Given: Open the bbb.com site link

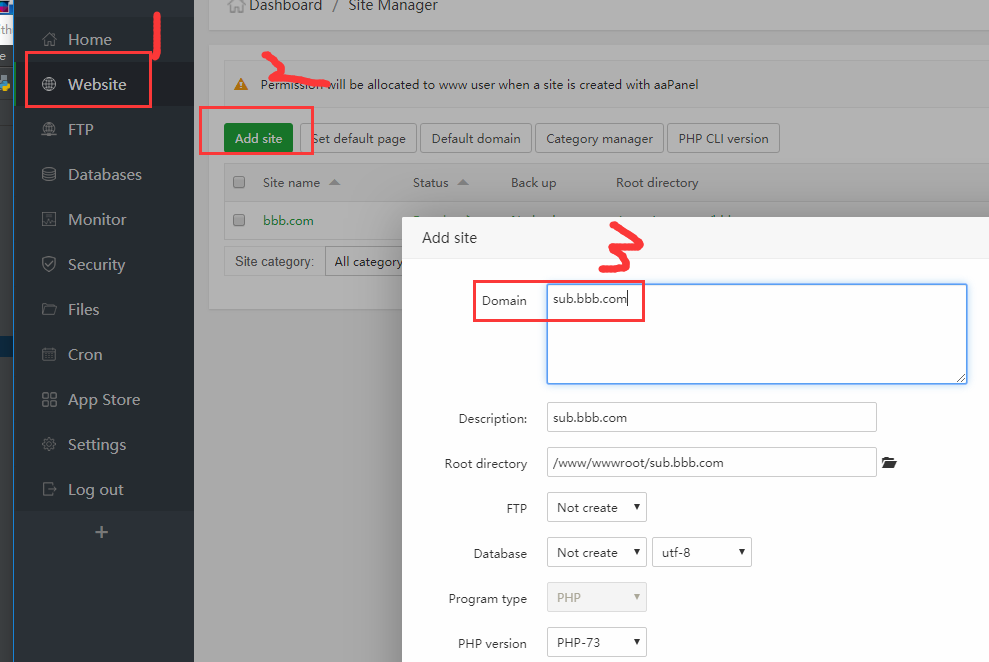Looking at the screenshot, I should [288, 220].
